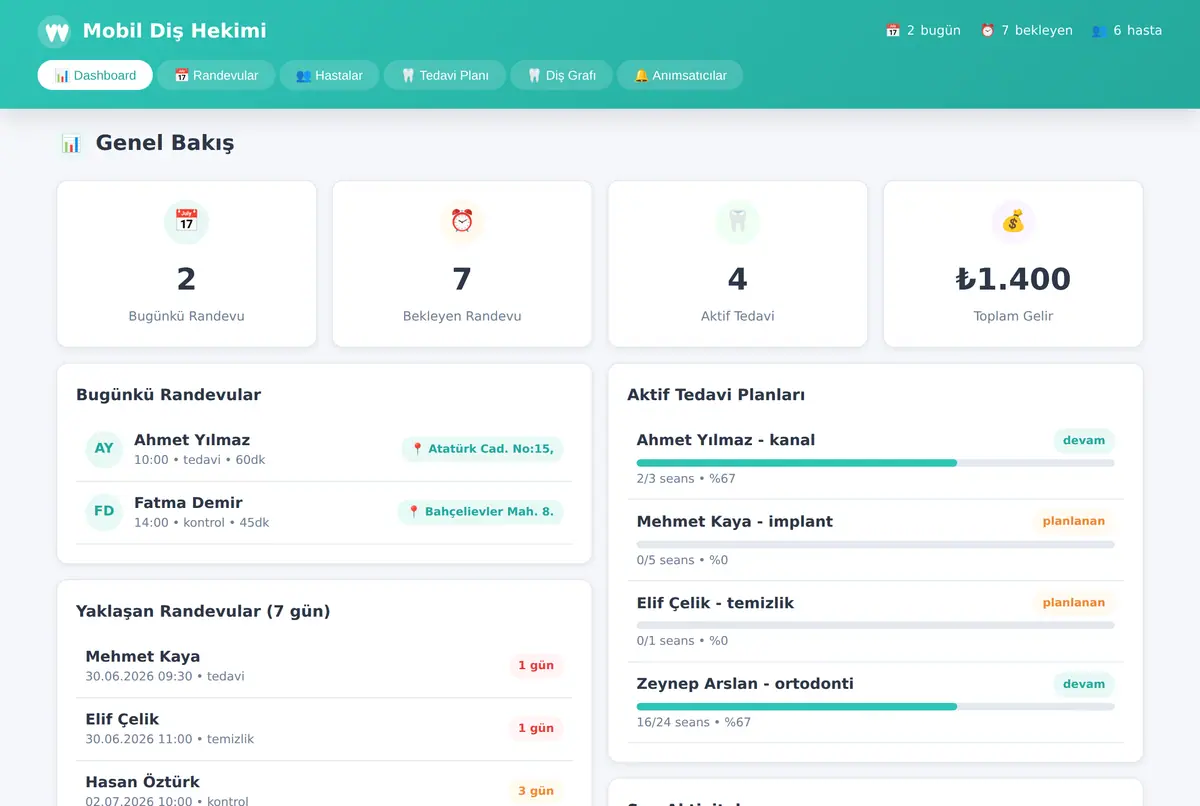Go to the Hastalar tab

click(329, 75)
